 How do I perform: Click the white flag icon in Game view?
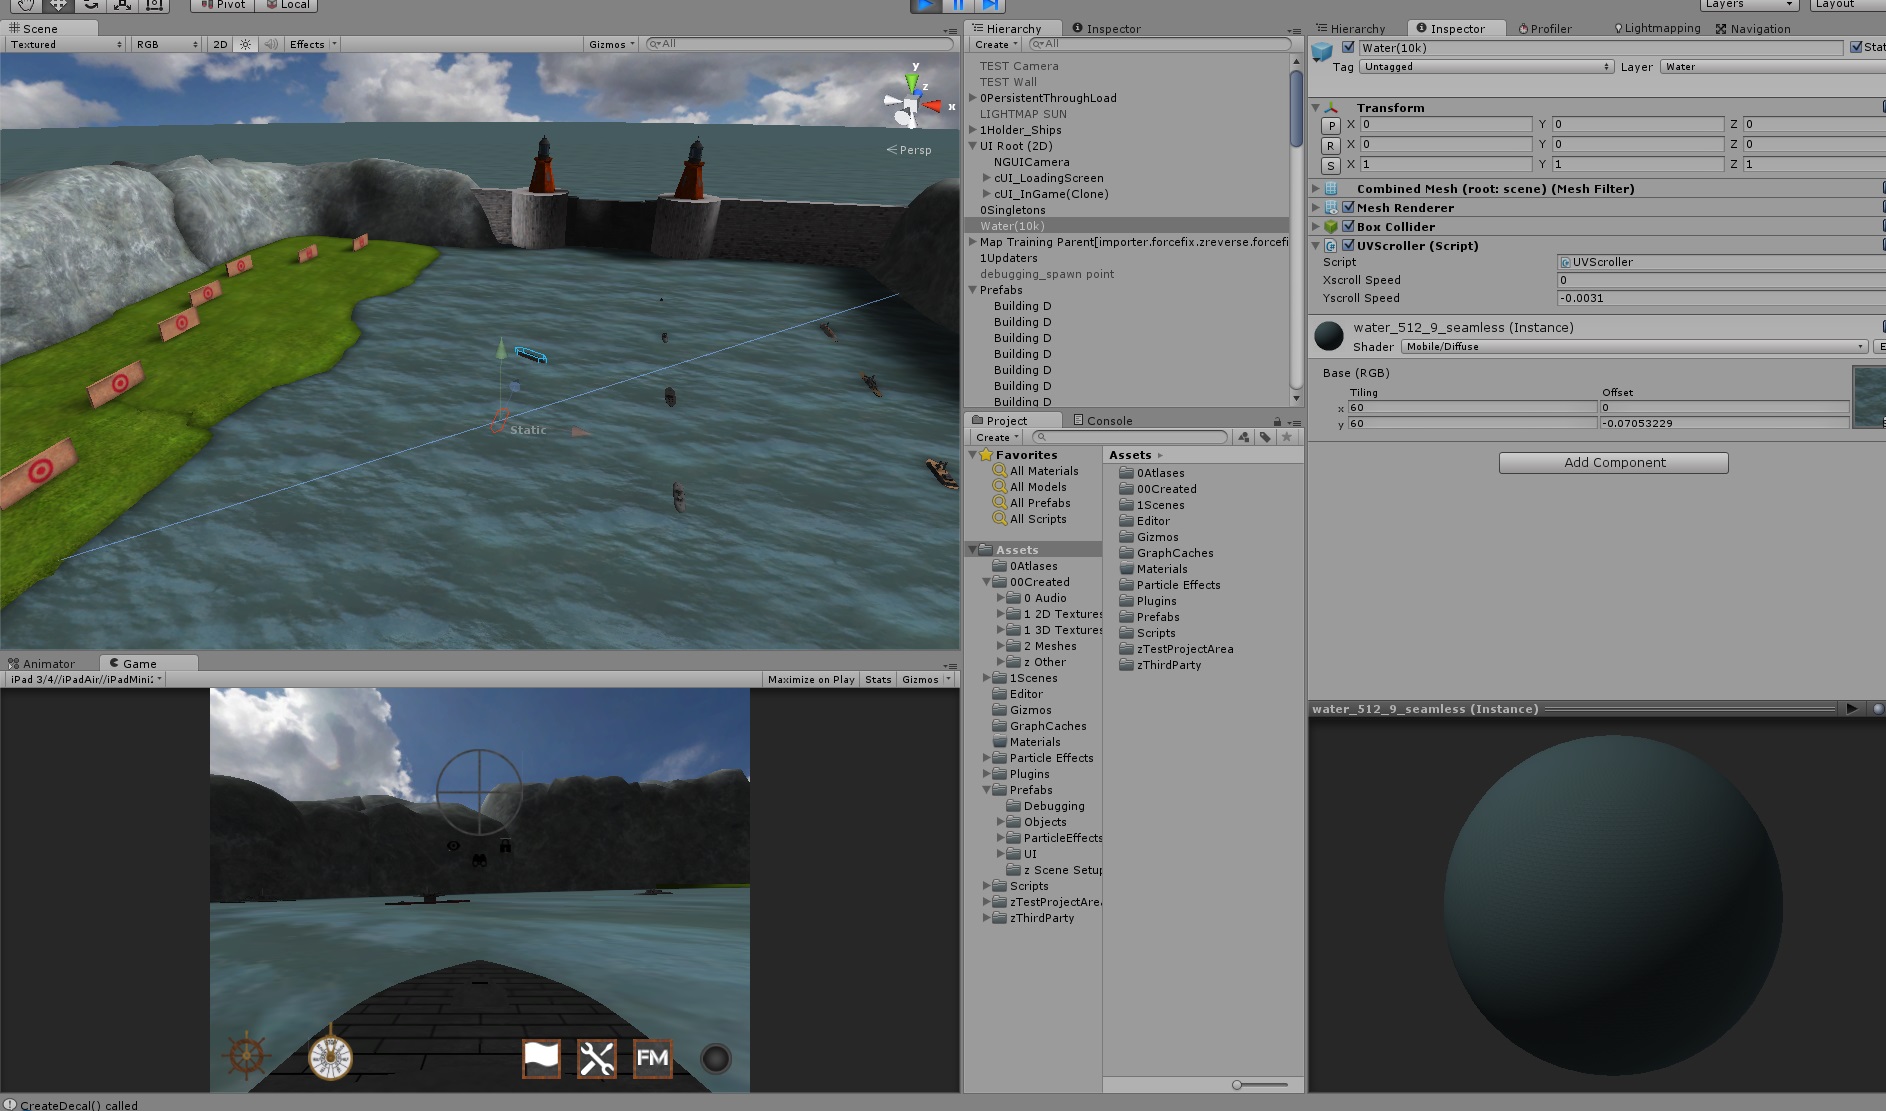pos(541,1059)
